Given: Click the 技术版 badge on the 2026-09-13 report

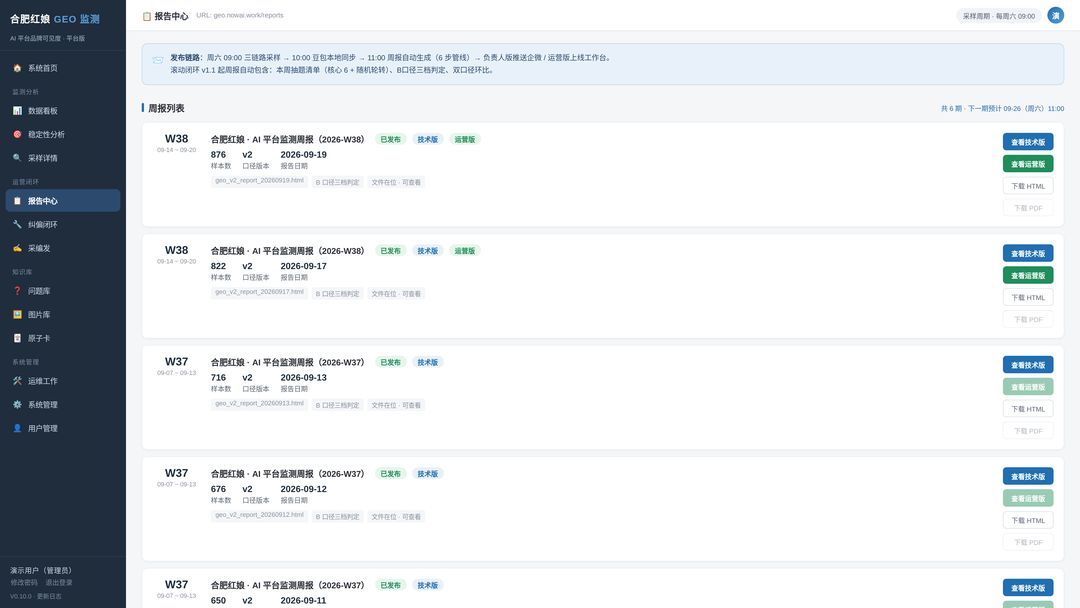Looking at the screenshot, I should point(428,362).
